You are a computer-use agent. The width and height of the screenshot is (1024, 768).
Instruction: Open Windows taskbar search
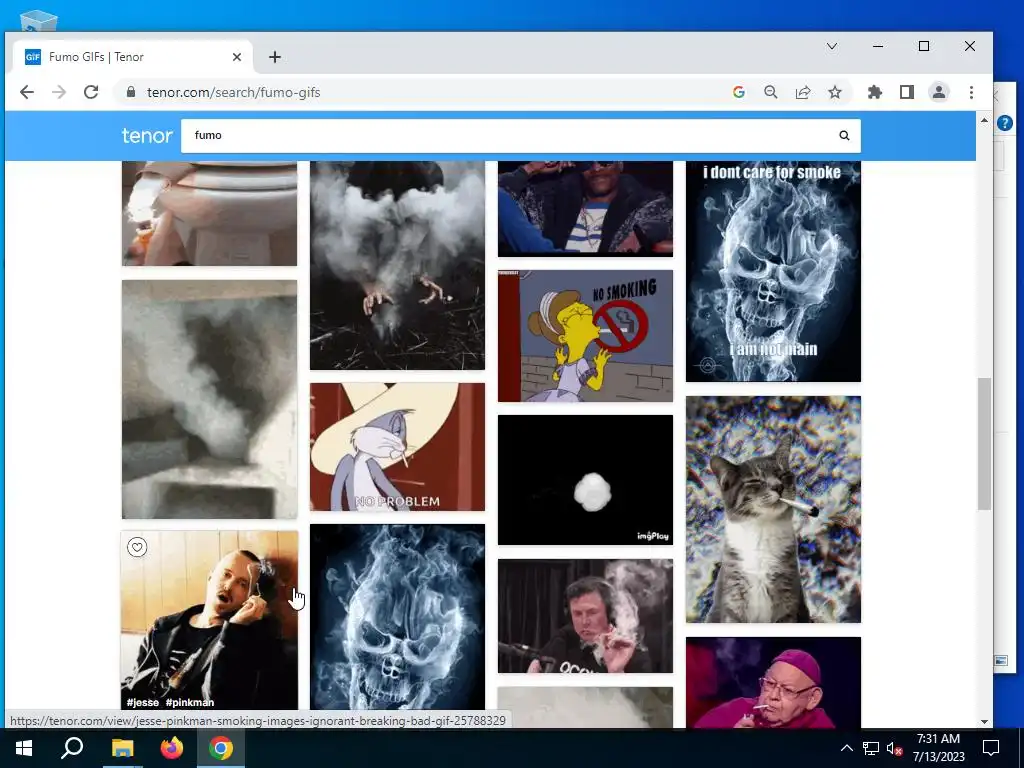tap(72, 748)
